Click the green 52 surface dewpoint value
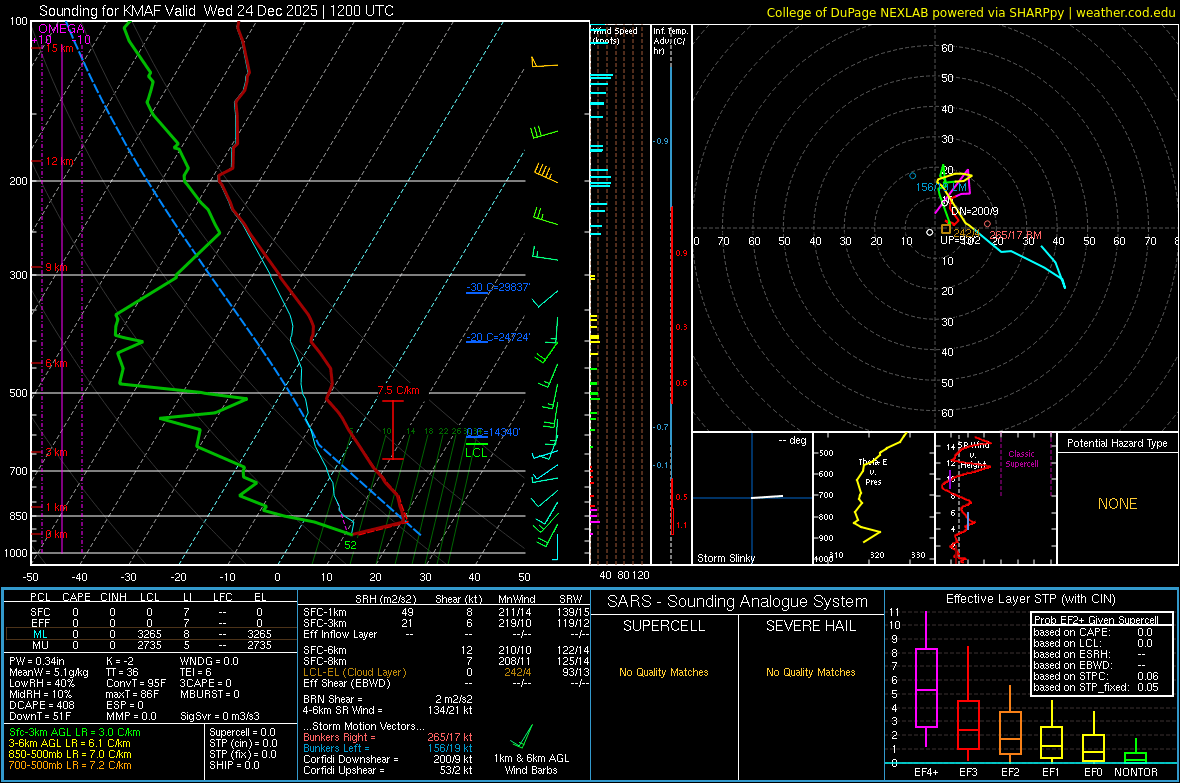1180x783 pixels. pos(350,545)
